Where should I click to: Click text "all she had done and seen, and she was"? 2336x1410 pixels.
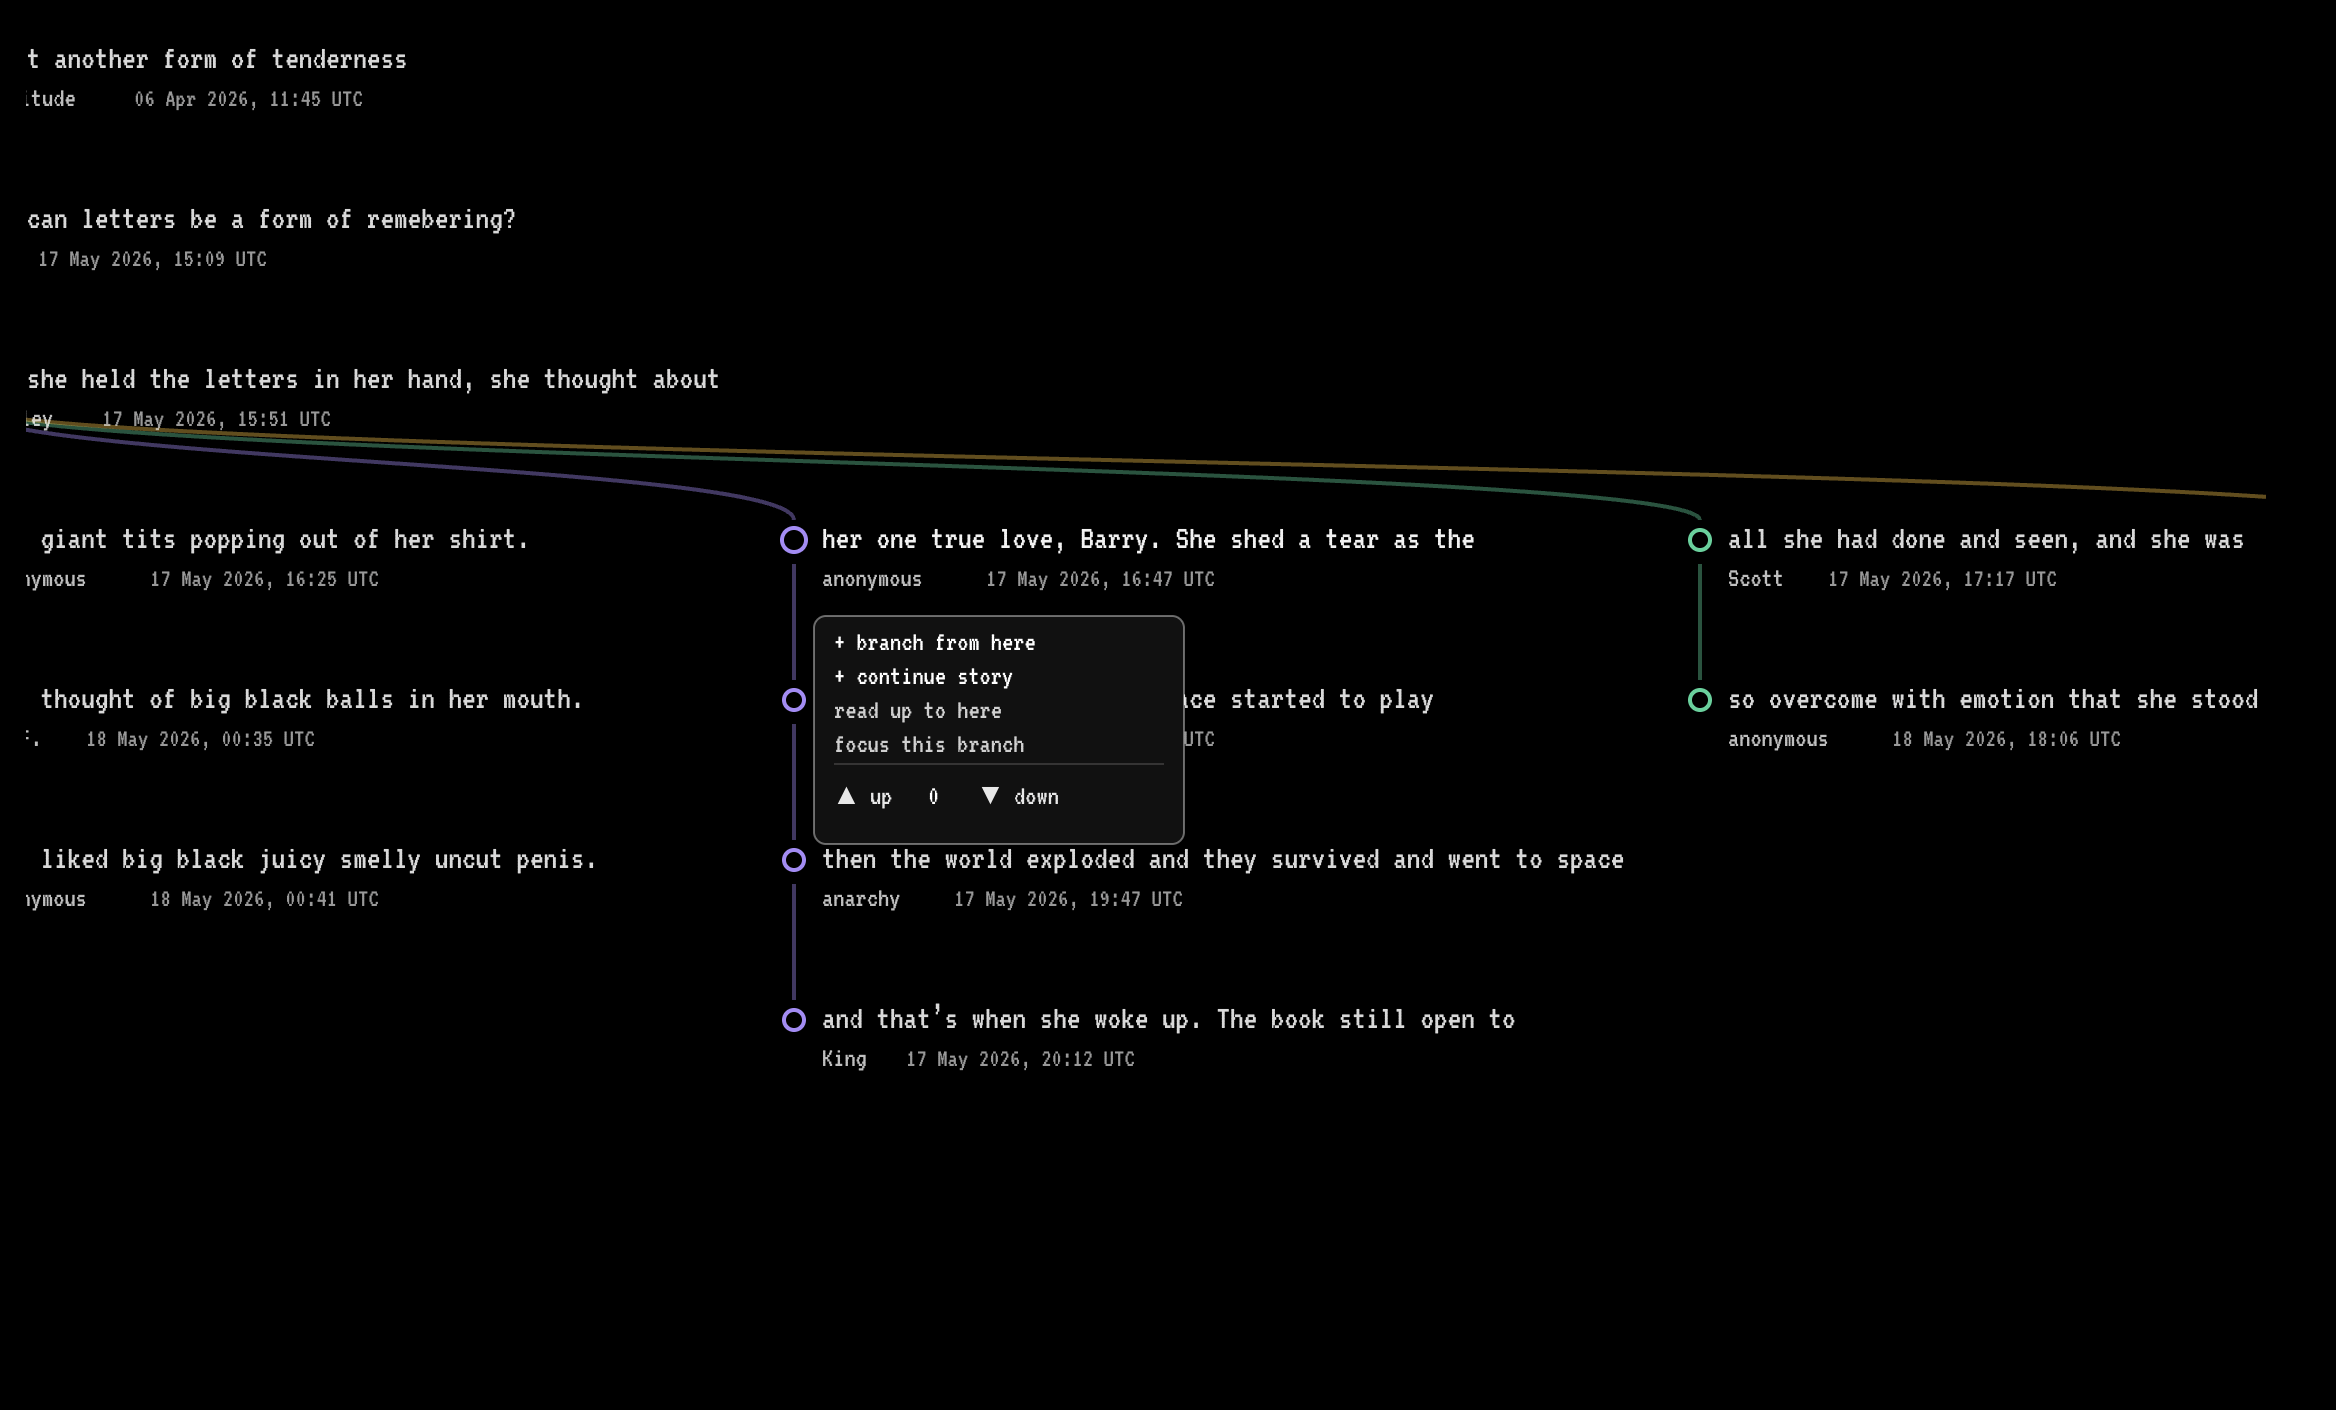click(x=1986, y=540)
